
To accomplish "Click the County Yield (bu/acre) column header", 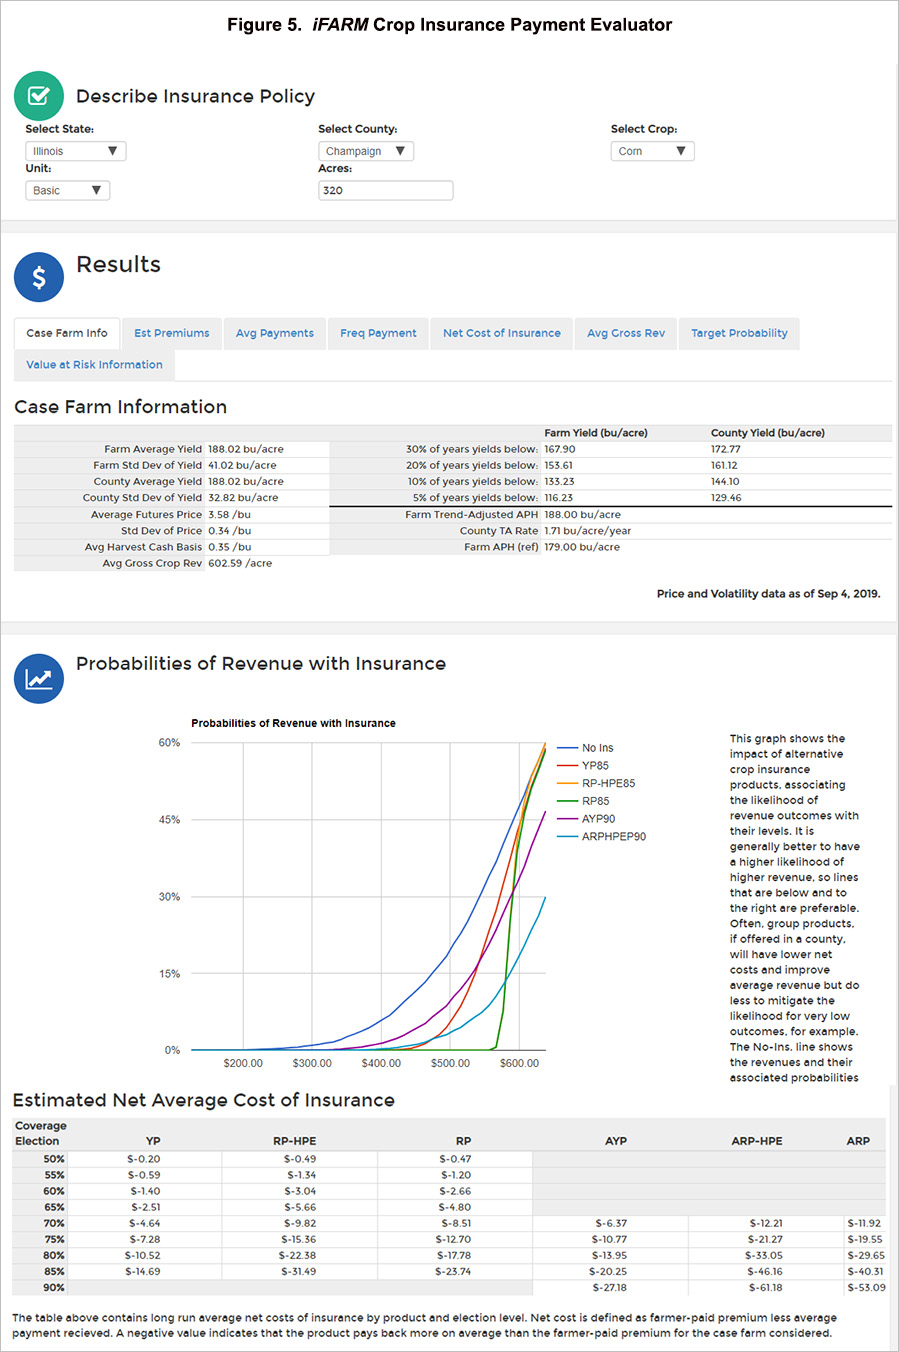I will click(768, 433).
